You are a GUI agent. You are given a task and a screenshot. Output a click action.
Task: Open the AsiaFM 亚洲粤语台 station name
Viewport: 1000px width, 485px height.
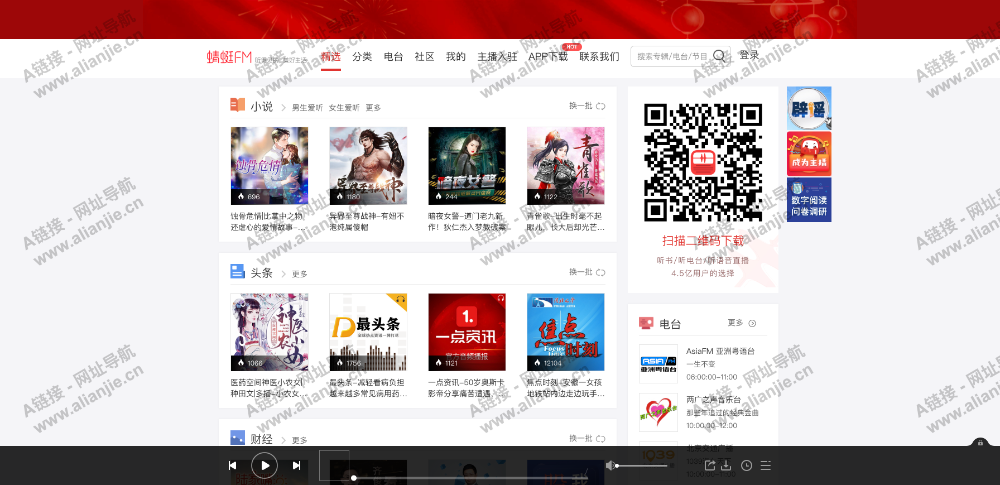point(721,351)
